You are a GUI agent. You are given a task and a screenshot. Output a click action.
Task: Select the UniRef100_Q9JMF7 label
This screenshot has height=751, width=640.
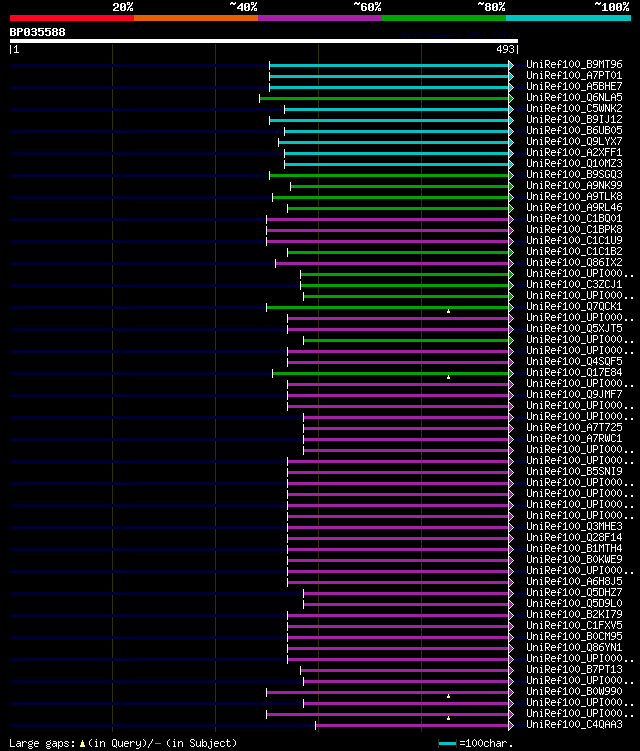pyautogui.click(x=574, y=395)
